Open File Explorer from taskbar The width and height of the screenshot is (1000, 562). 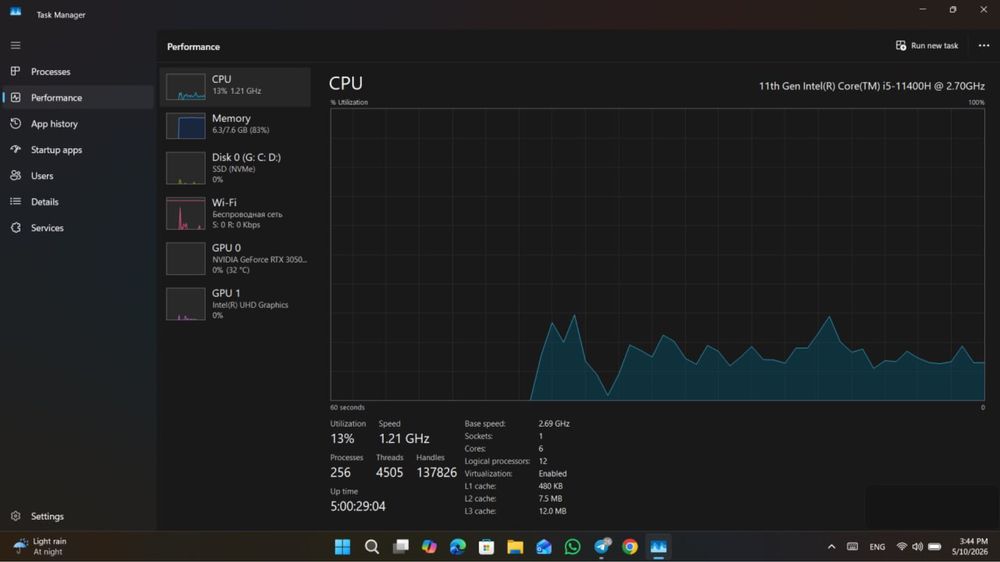point(515,547)
